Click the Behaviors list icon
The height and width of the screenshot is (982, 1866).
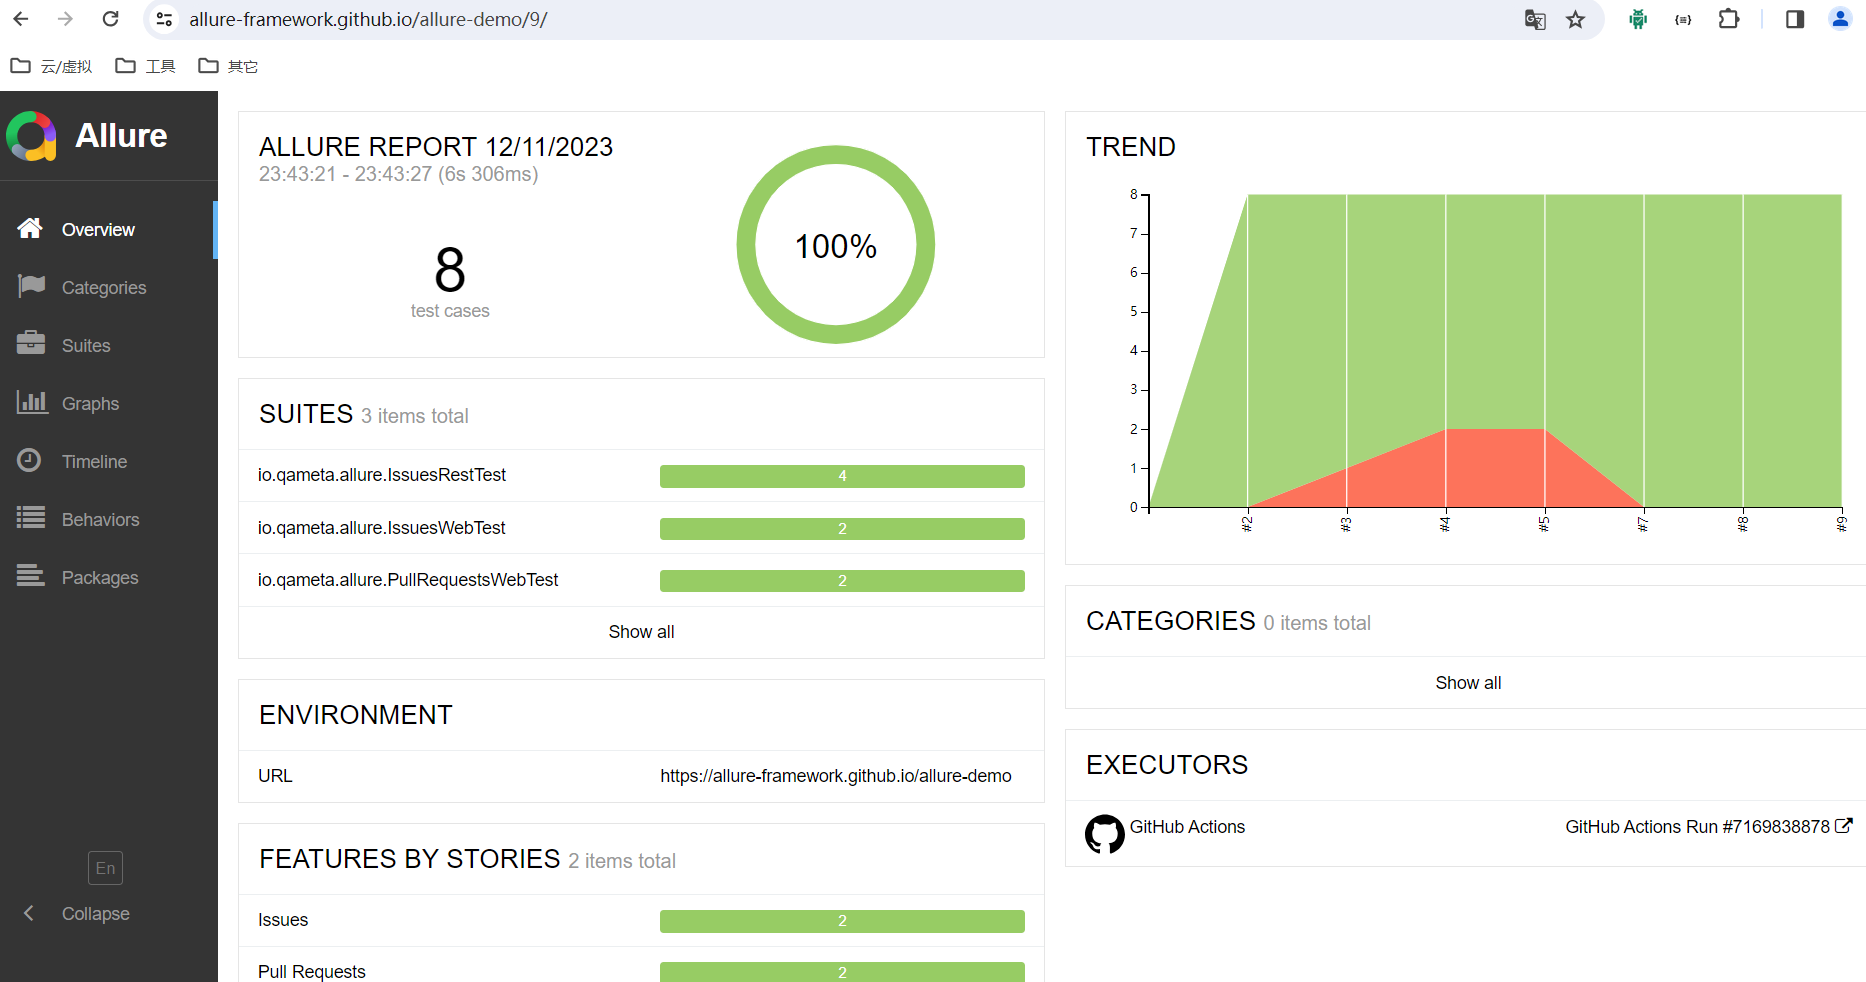[31, 518]
